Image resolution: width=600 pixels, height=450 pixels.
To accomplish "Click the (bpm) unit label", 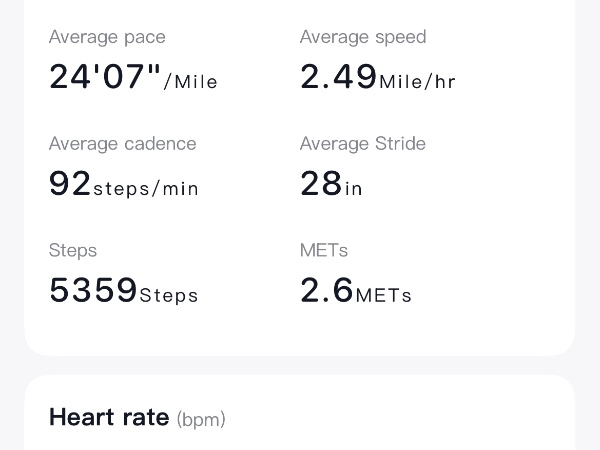I will (x=201, y=419).
